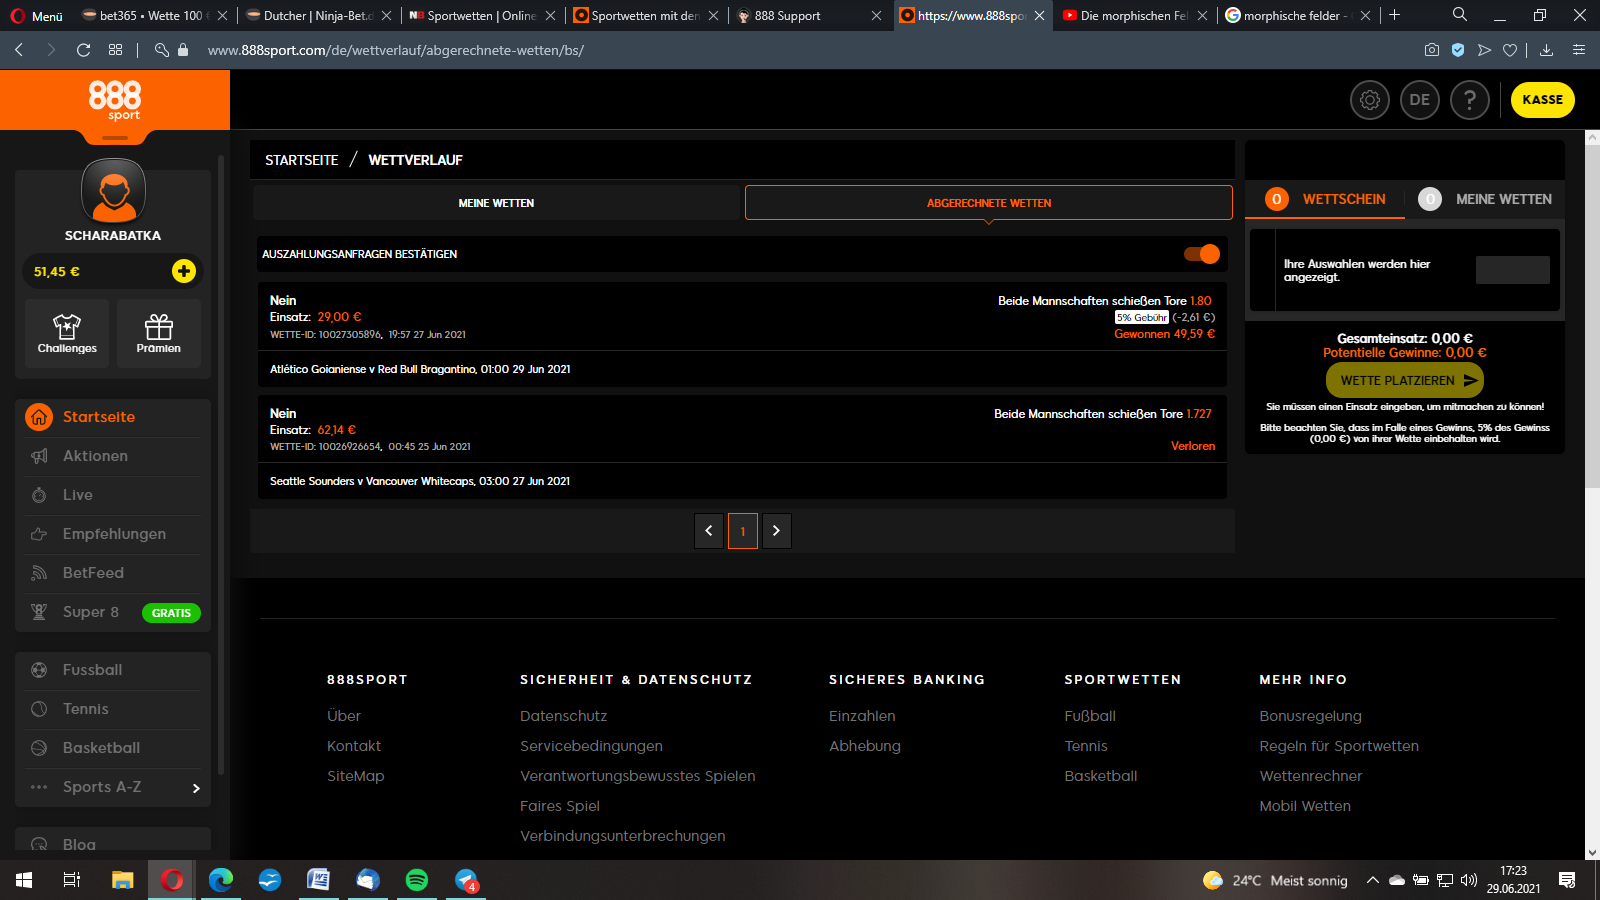
Task: Toggle Auszahlungsanfragen bestätigen switch
Action: tap(1202, 254)
